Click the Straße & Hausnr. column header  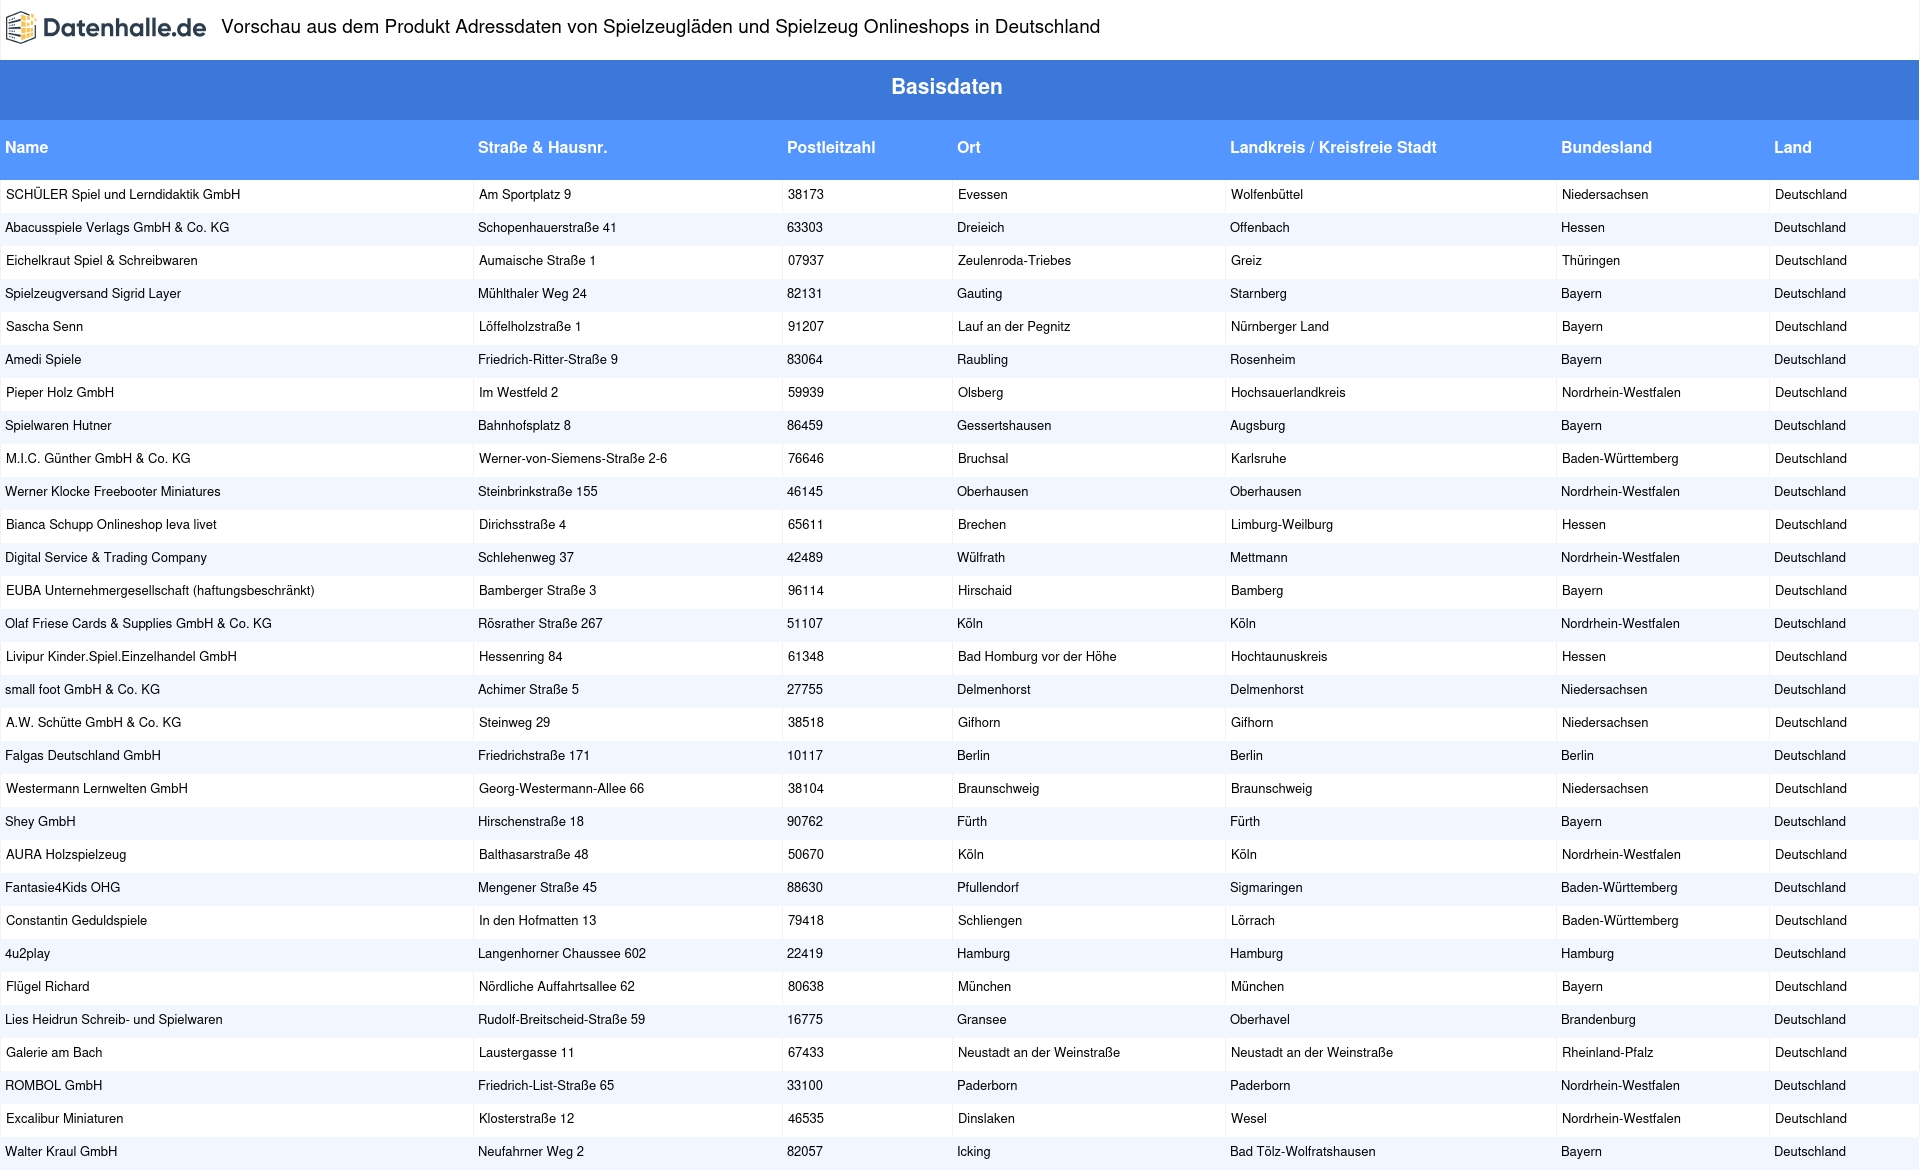point(542,148)
